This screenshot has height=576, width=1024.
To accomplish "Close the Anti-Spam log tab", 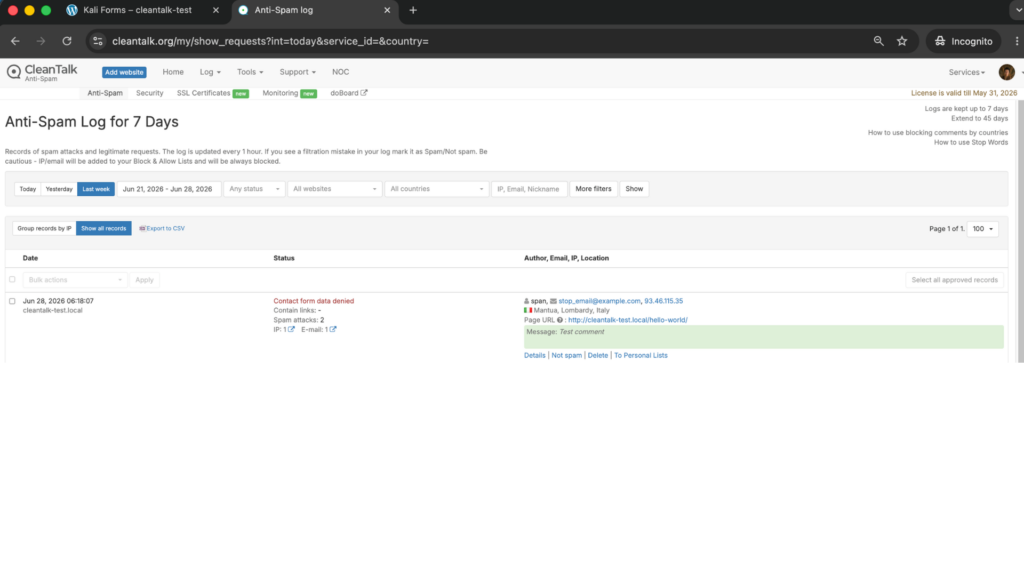I will tap(387, 10).
